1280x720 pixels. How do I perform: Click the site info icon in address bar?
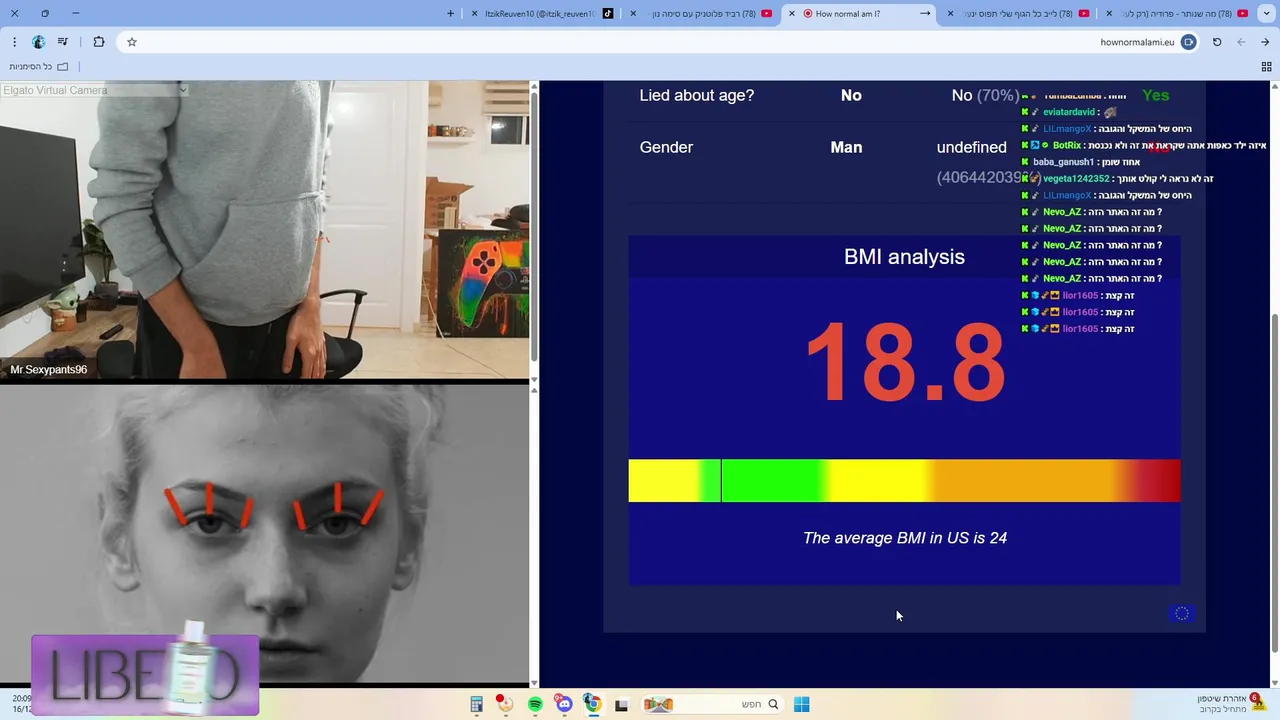[1188, 42]
